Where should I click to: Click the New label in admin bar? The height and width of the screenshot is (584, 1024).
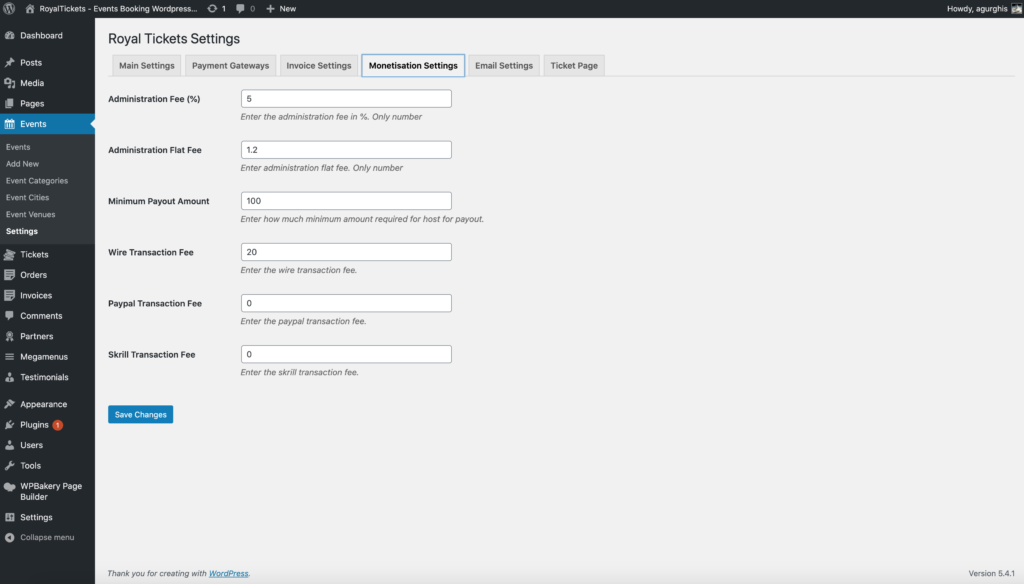pyautogui.click(x=288, y=8)
